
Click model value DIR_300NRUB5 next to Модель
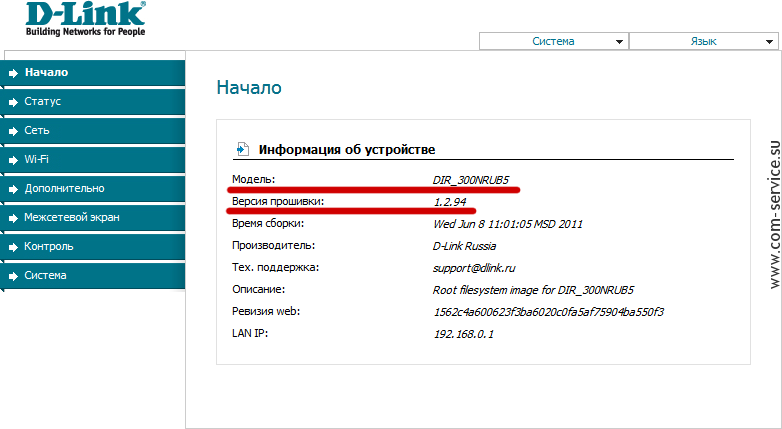click(x=471, y=180)
